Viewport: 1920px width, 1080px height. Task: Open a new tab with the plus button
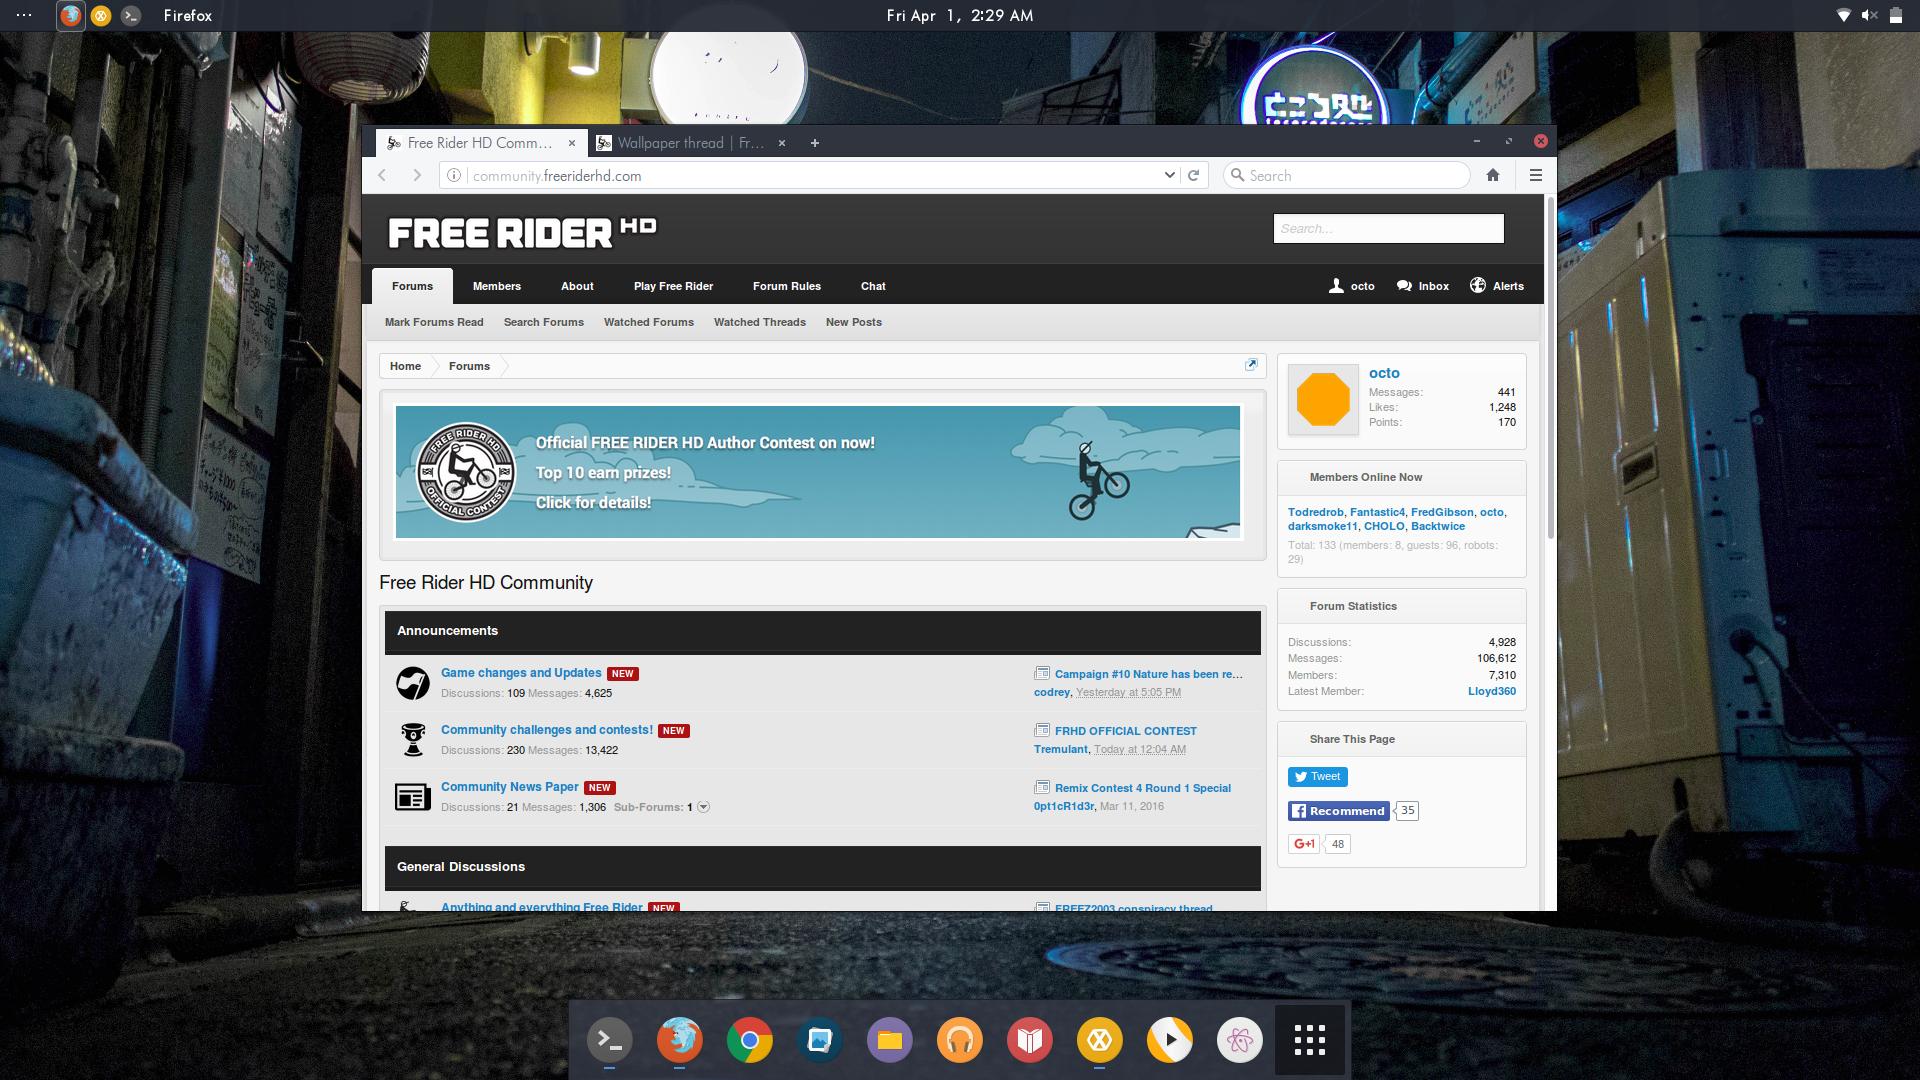coord(815,143)
